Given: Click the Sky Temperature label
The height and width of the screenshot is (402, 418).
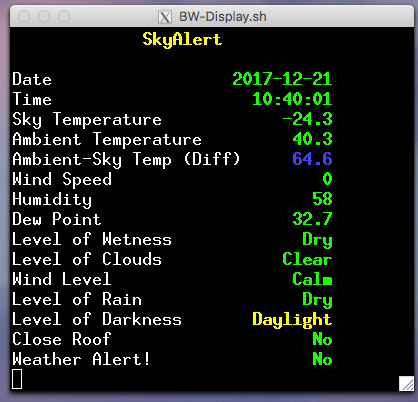Looking at the screenshot, I should 87,120.
